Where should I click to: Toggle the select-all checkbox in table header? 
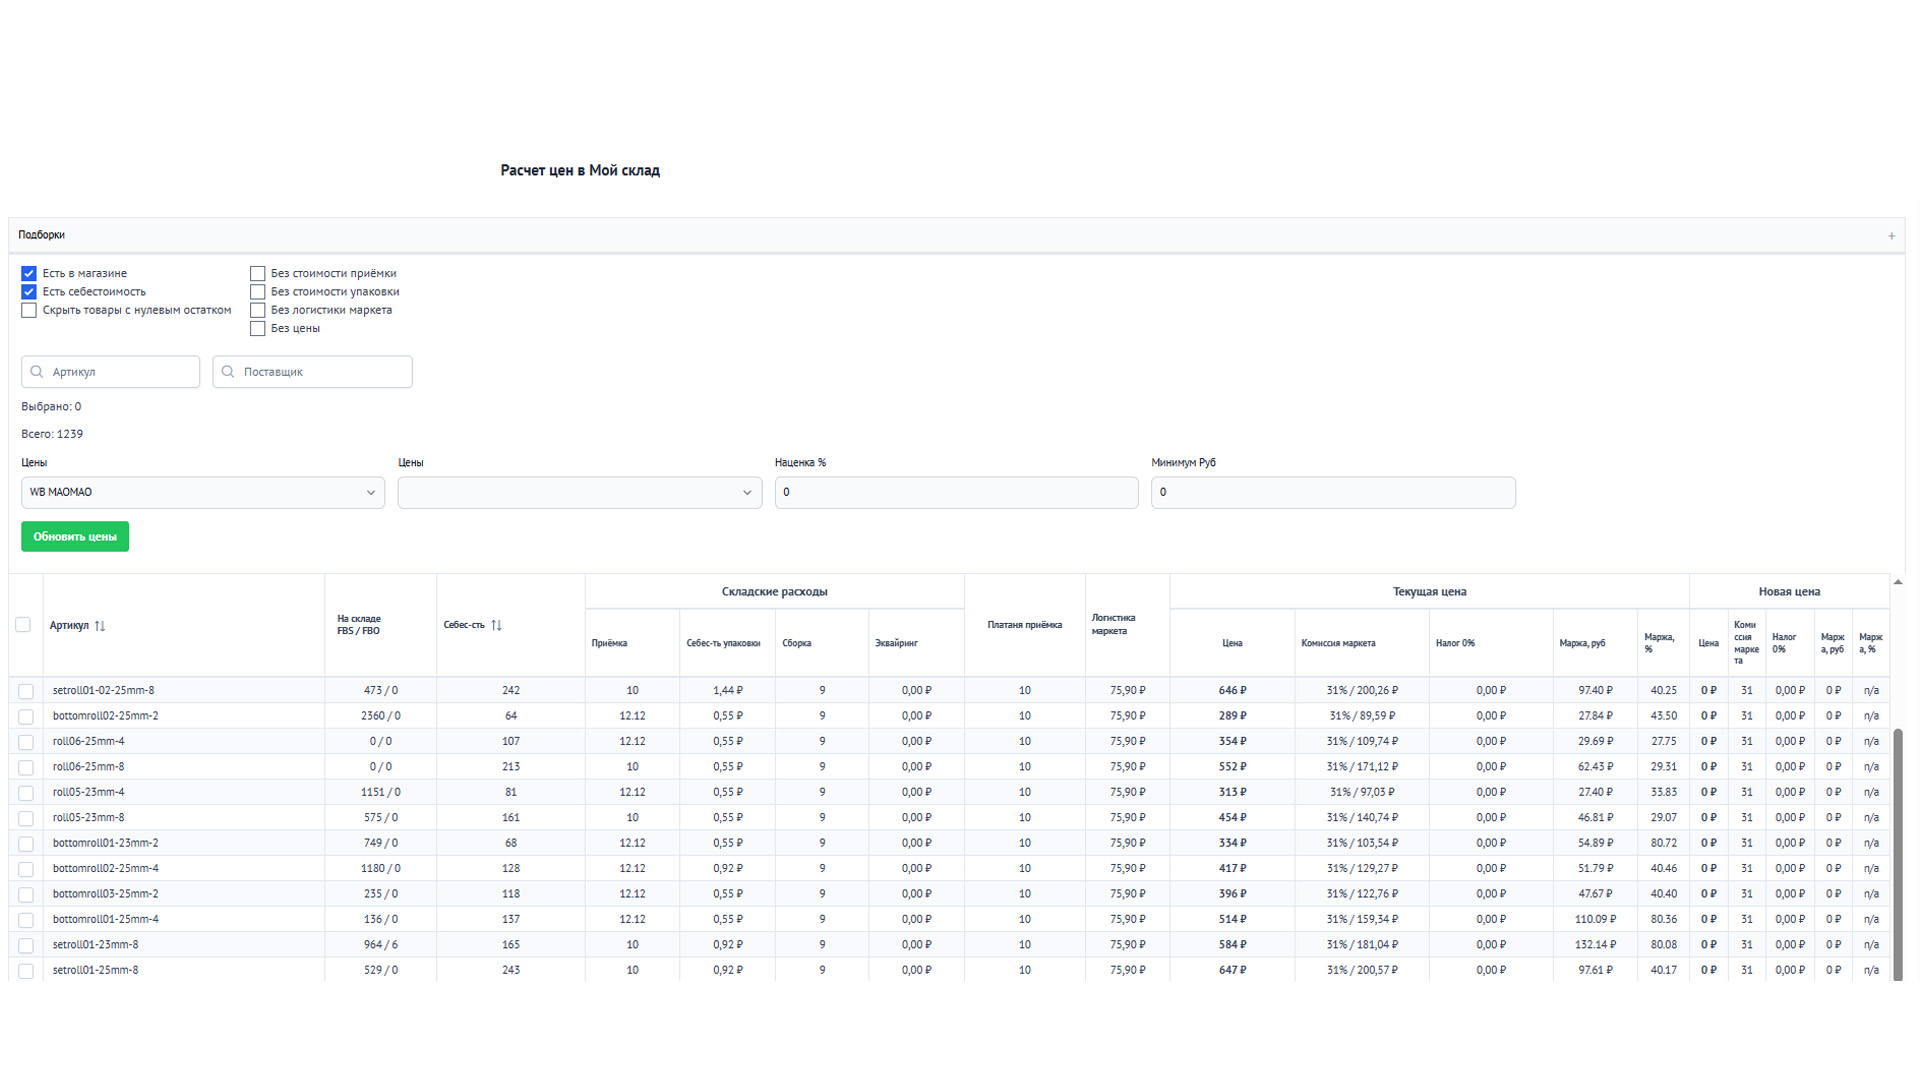click(x=23, y=625)
